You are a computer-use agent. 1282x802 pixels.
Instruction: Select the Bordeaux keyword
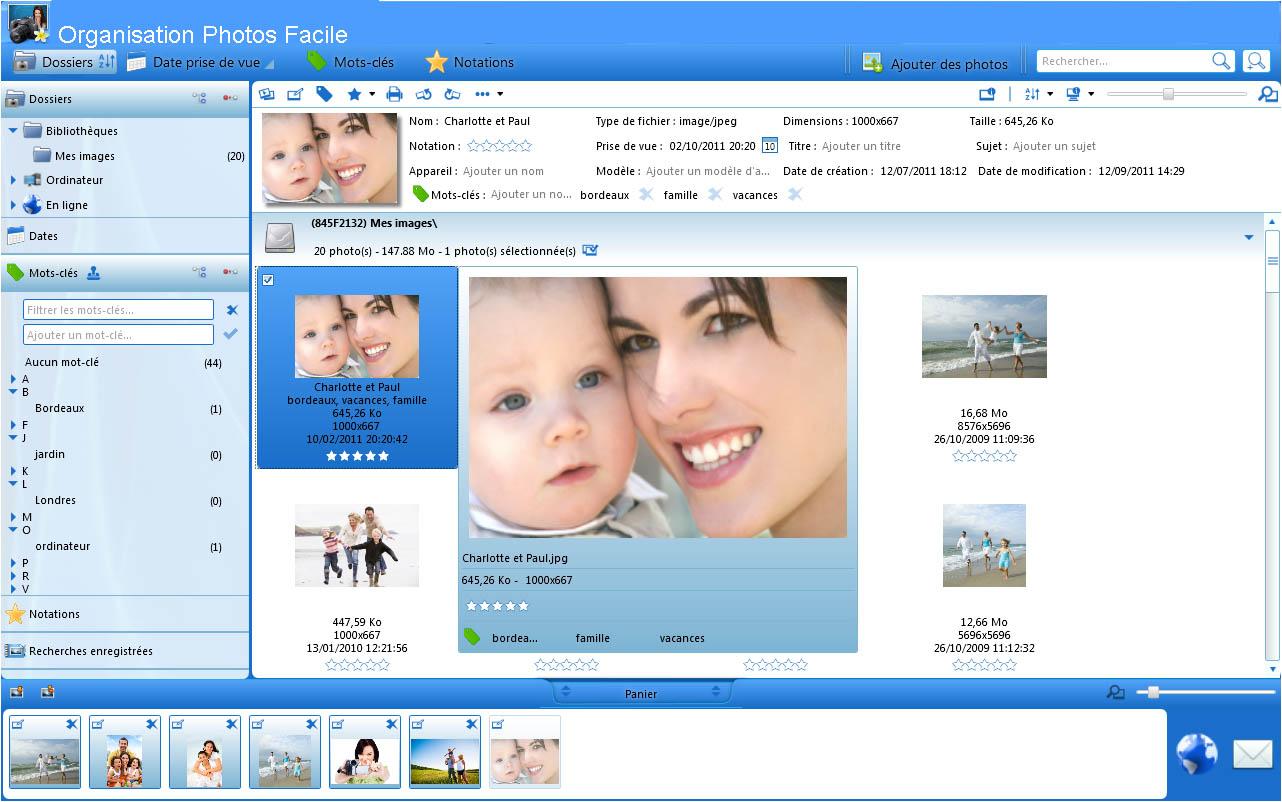coord(59,408)
